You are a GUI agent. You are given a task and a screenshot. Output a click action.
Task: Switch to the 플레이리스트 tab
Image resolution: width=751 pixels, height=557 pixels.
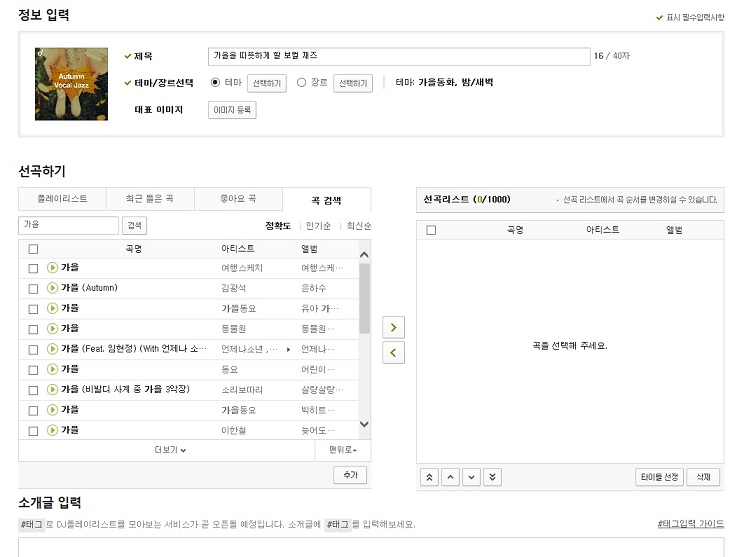pyautogui.click(x=62, y=199)
